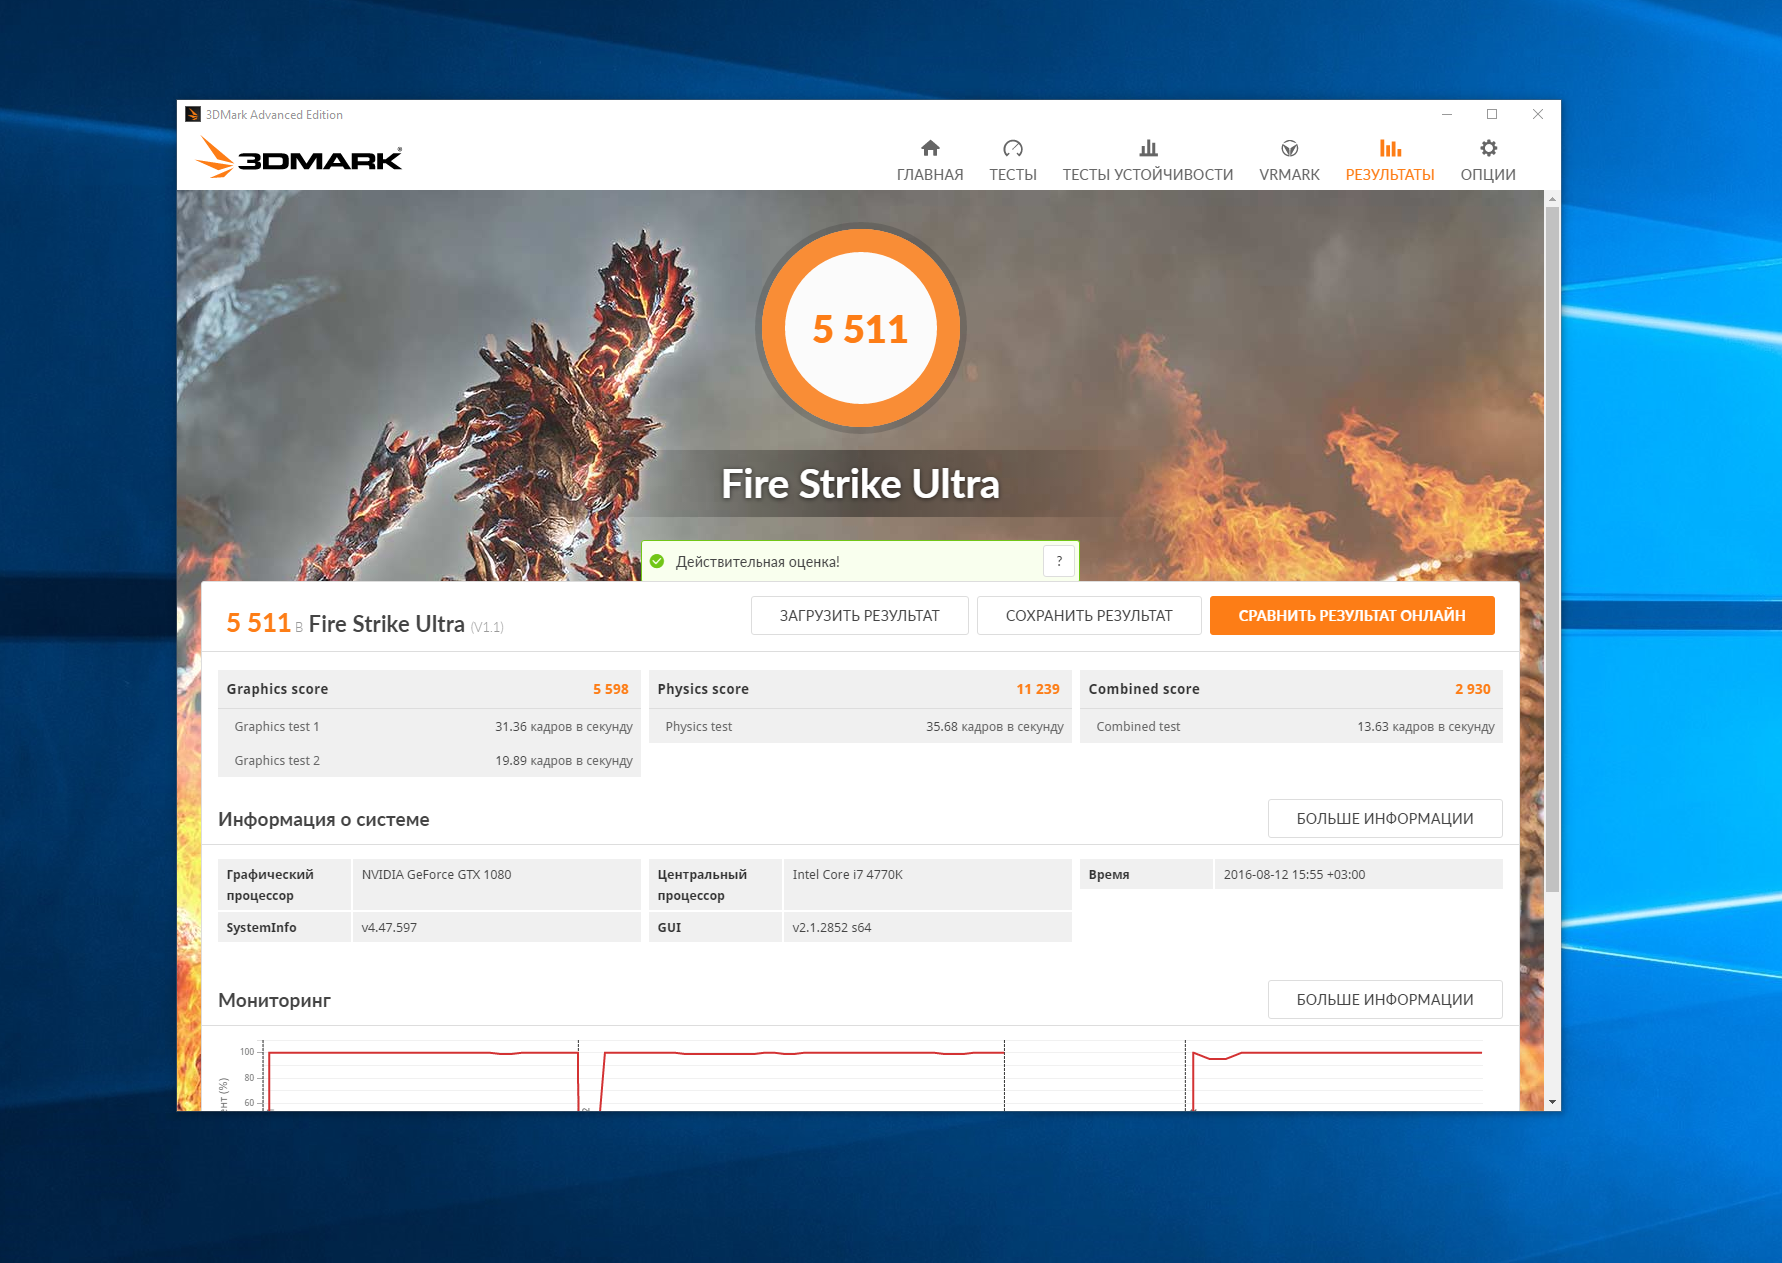The width and height of the screenshot is (1782, 1263).
Task: Click the Время label
Action: pos(1109,875)
